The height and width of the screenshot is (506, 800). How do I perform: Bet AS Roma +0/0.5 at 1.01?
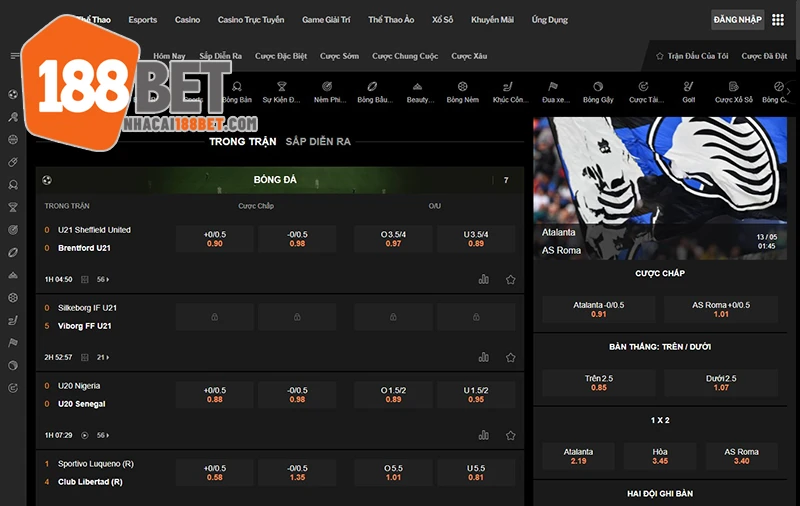point(721,309)
